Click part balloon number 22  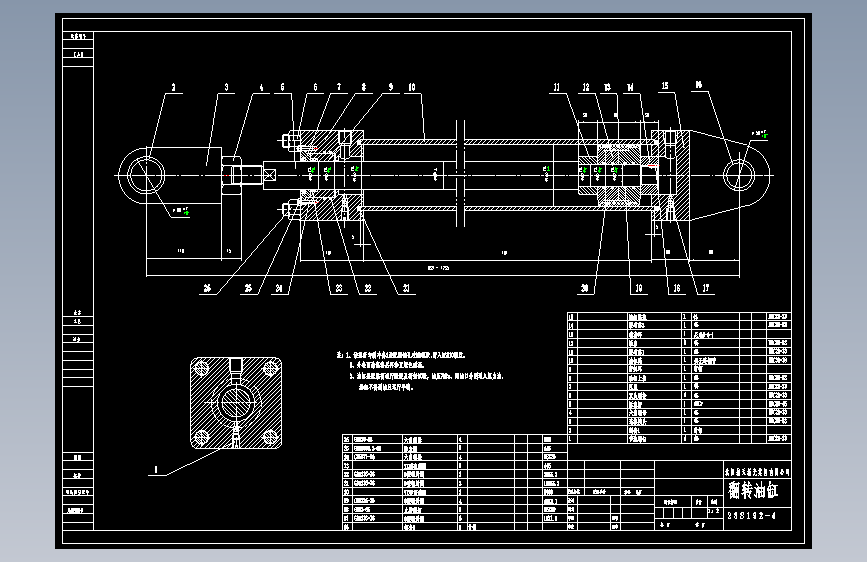tap(368, 288)
